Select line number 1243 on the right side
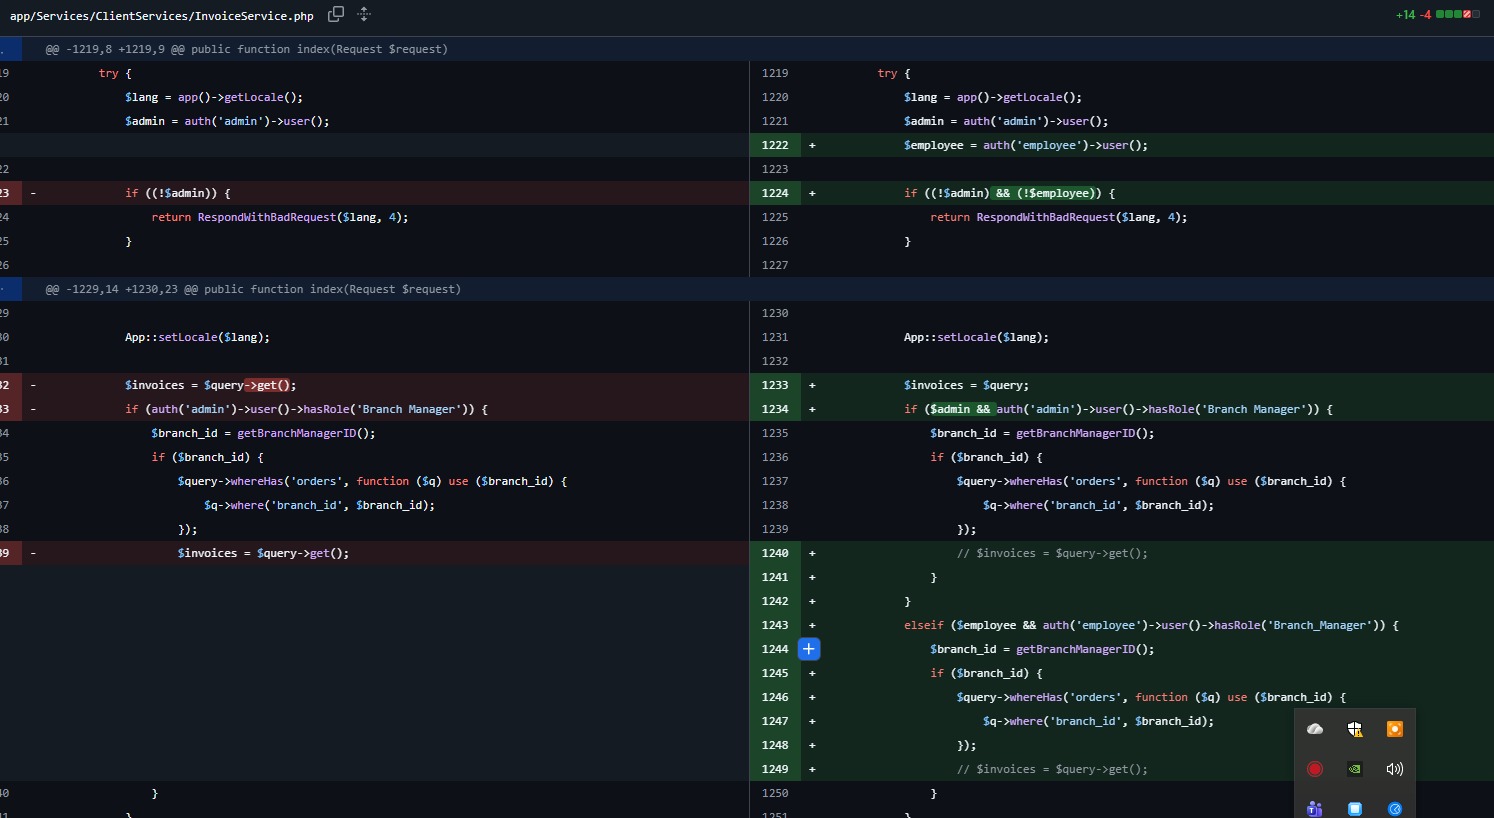1494x818 pixels. (775, 625)
